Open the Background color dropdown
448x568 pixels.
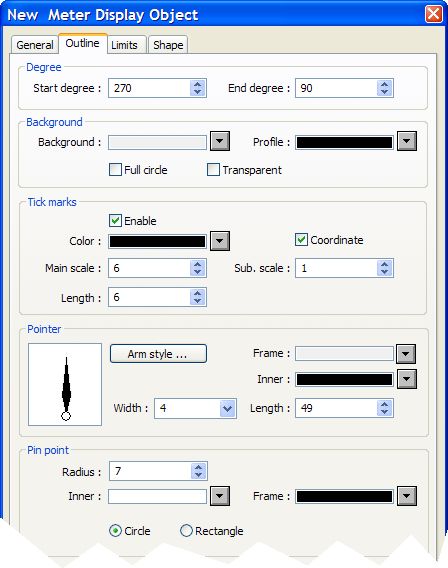click(220, 141)
